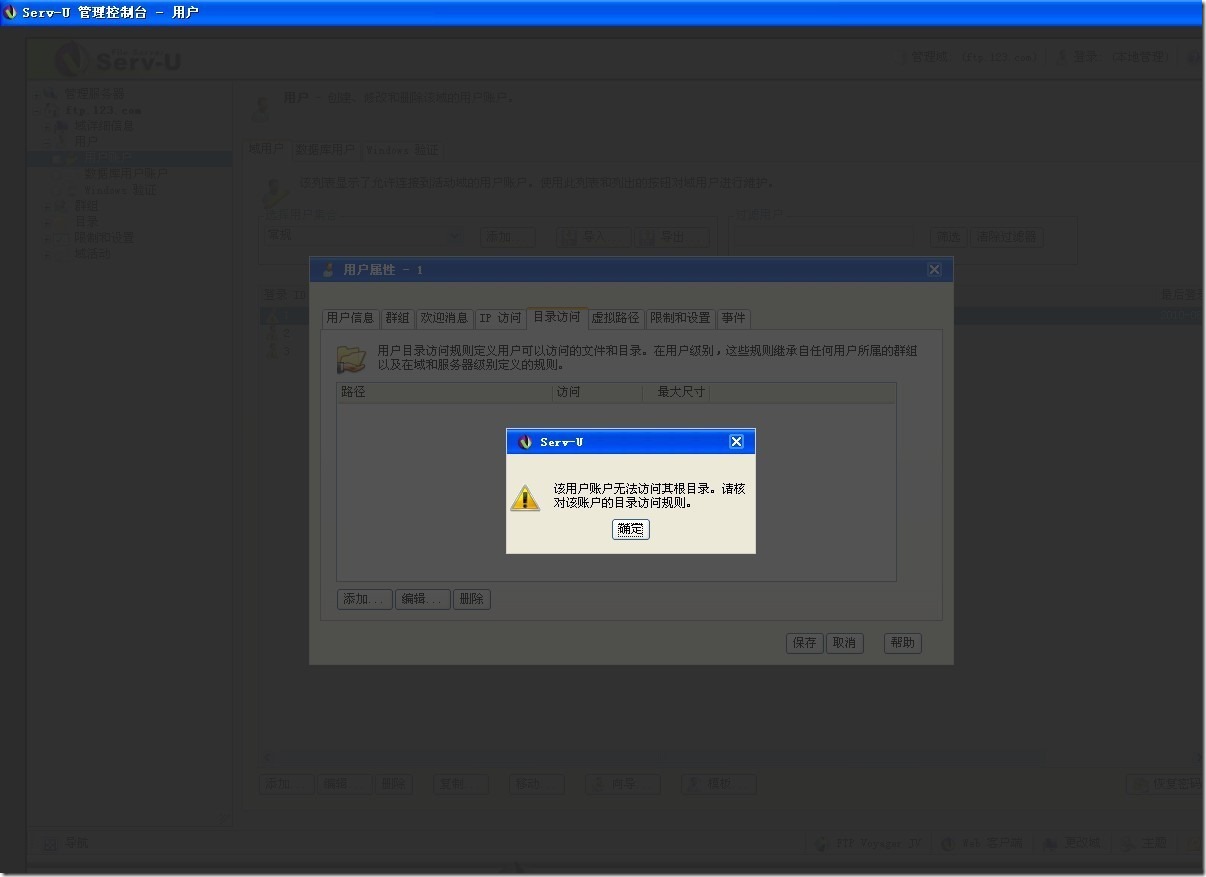Select 域活动 in the console tree
1206x877 pixels.
point(93,254)
